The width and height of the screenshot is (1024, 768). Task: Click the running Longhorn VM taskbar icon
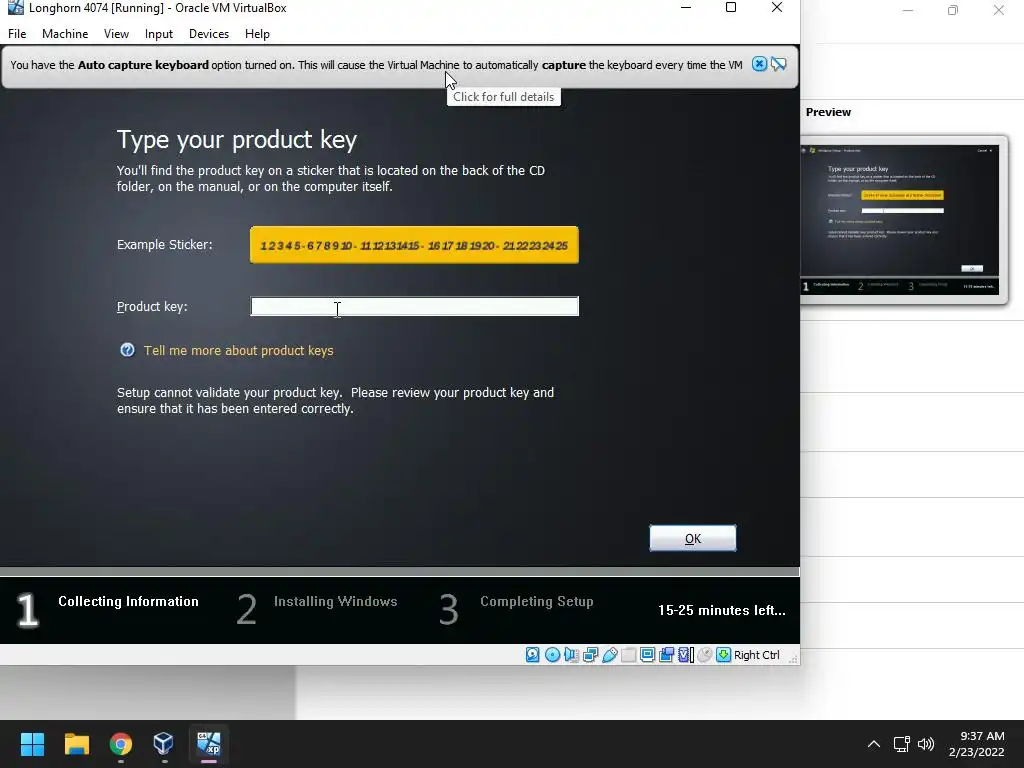[x=209, y=744]
